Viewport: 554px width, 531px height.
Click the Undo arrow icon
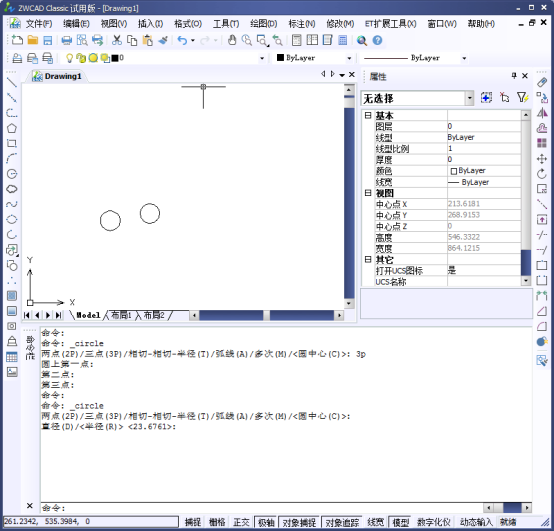(182, 40)
